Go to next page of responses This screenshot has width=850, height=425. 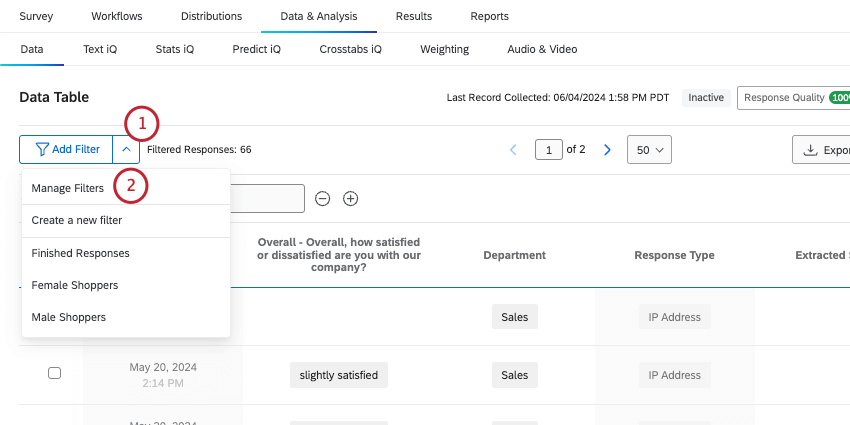(607, 150)
